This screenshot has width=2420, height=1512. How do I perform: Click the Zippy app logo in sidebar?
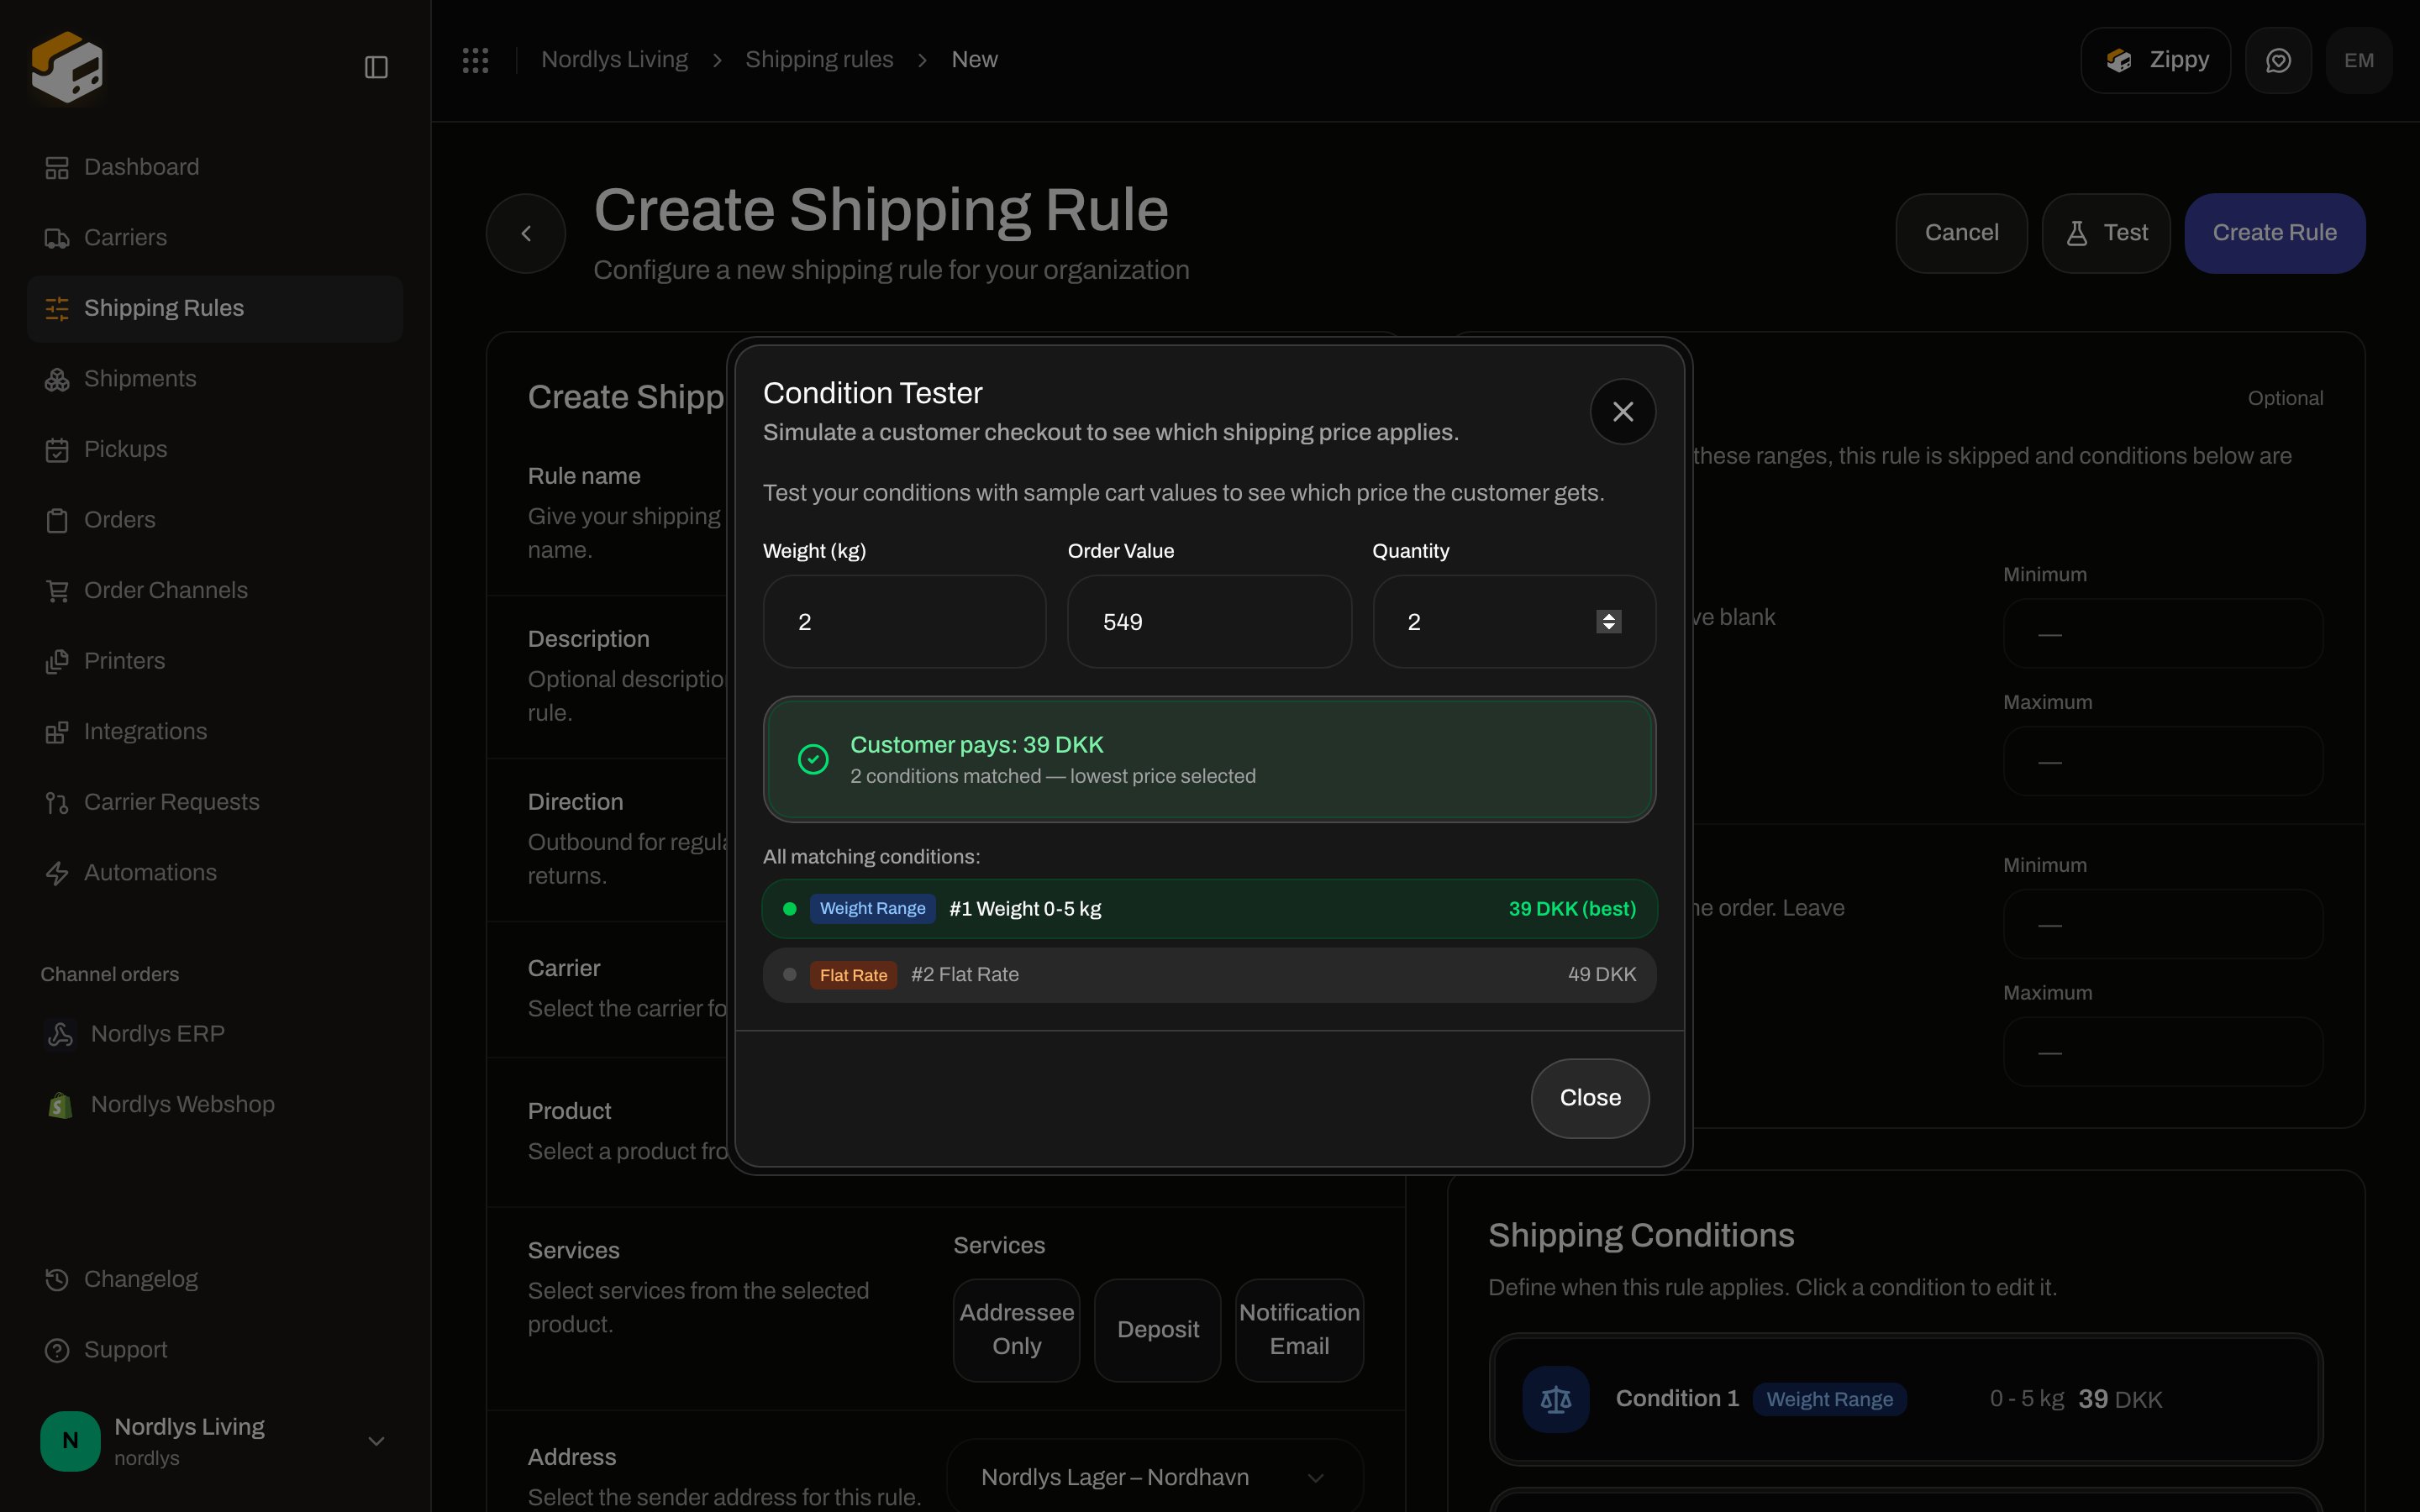click(x=67, y=66)
